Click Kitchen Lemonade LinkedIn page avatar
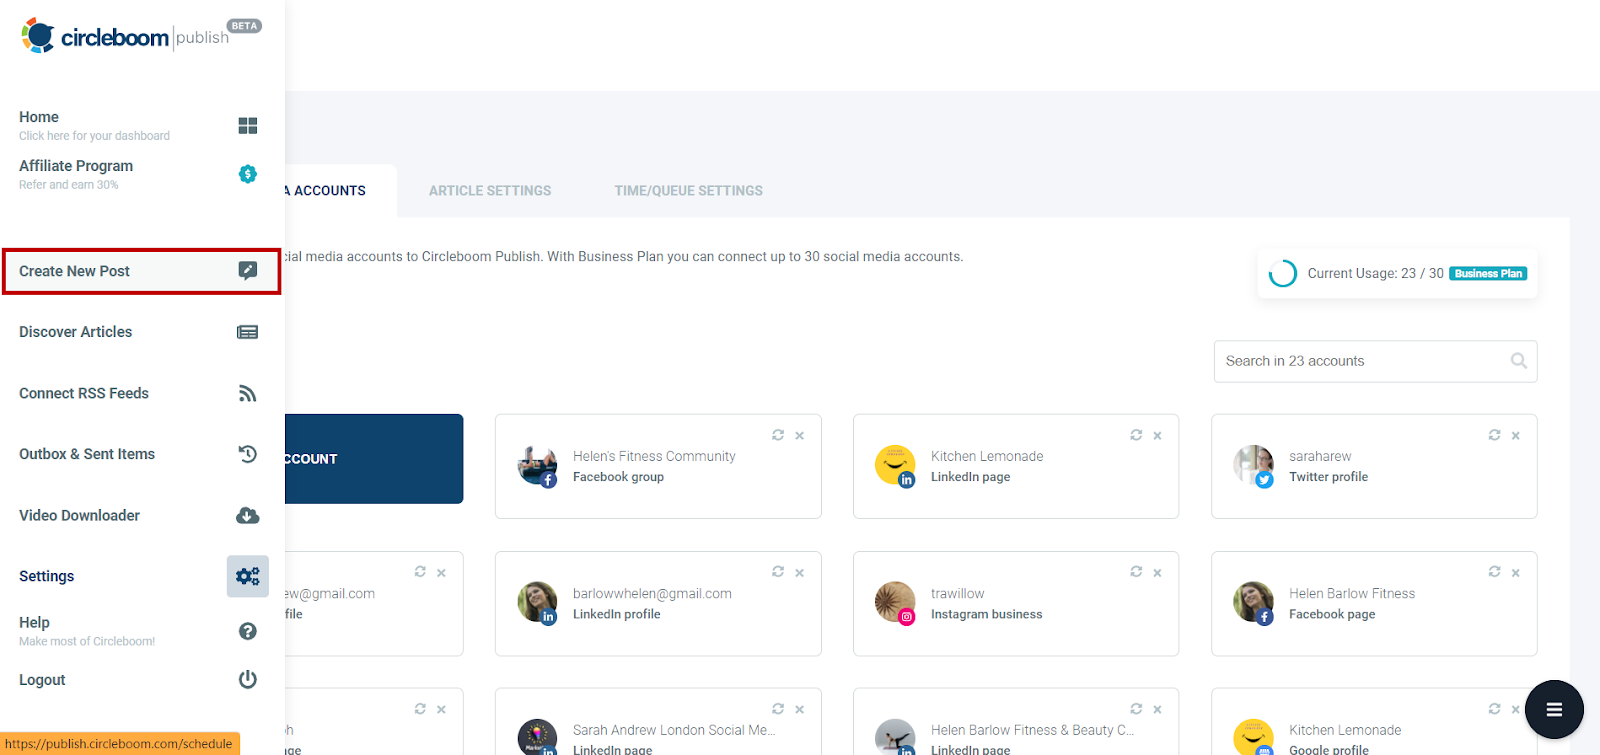The height and width of the screenshot is (755, 1600). 895,466
